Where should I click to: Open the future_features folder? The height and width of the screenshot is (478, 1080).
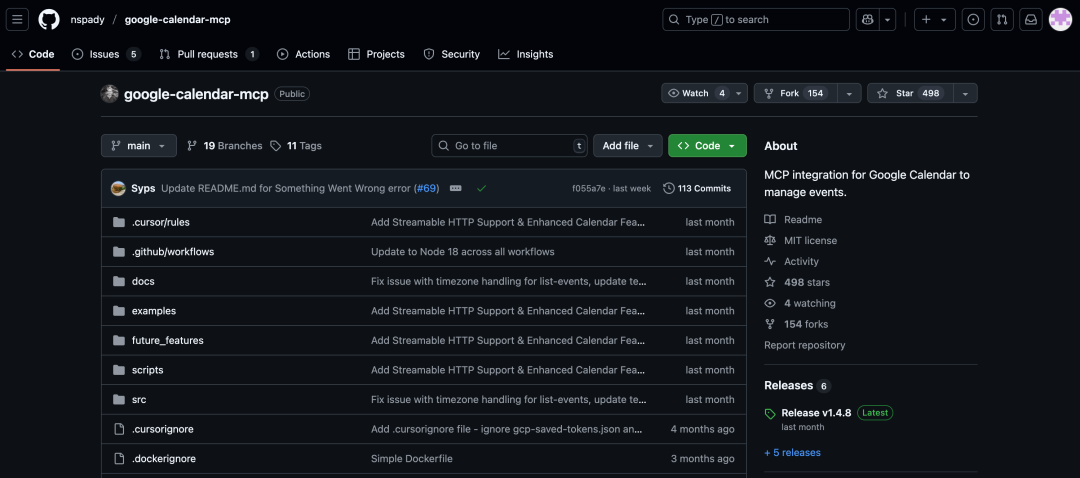pos(167,340)
